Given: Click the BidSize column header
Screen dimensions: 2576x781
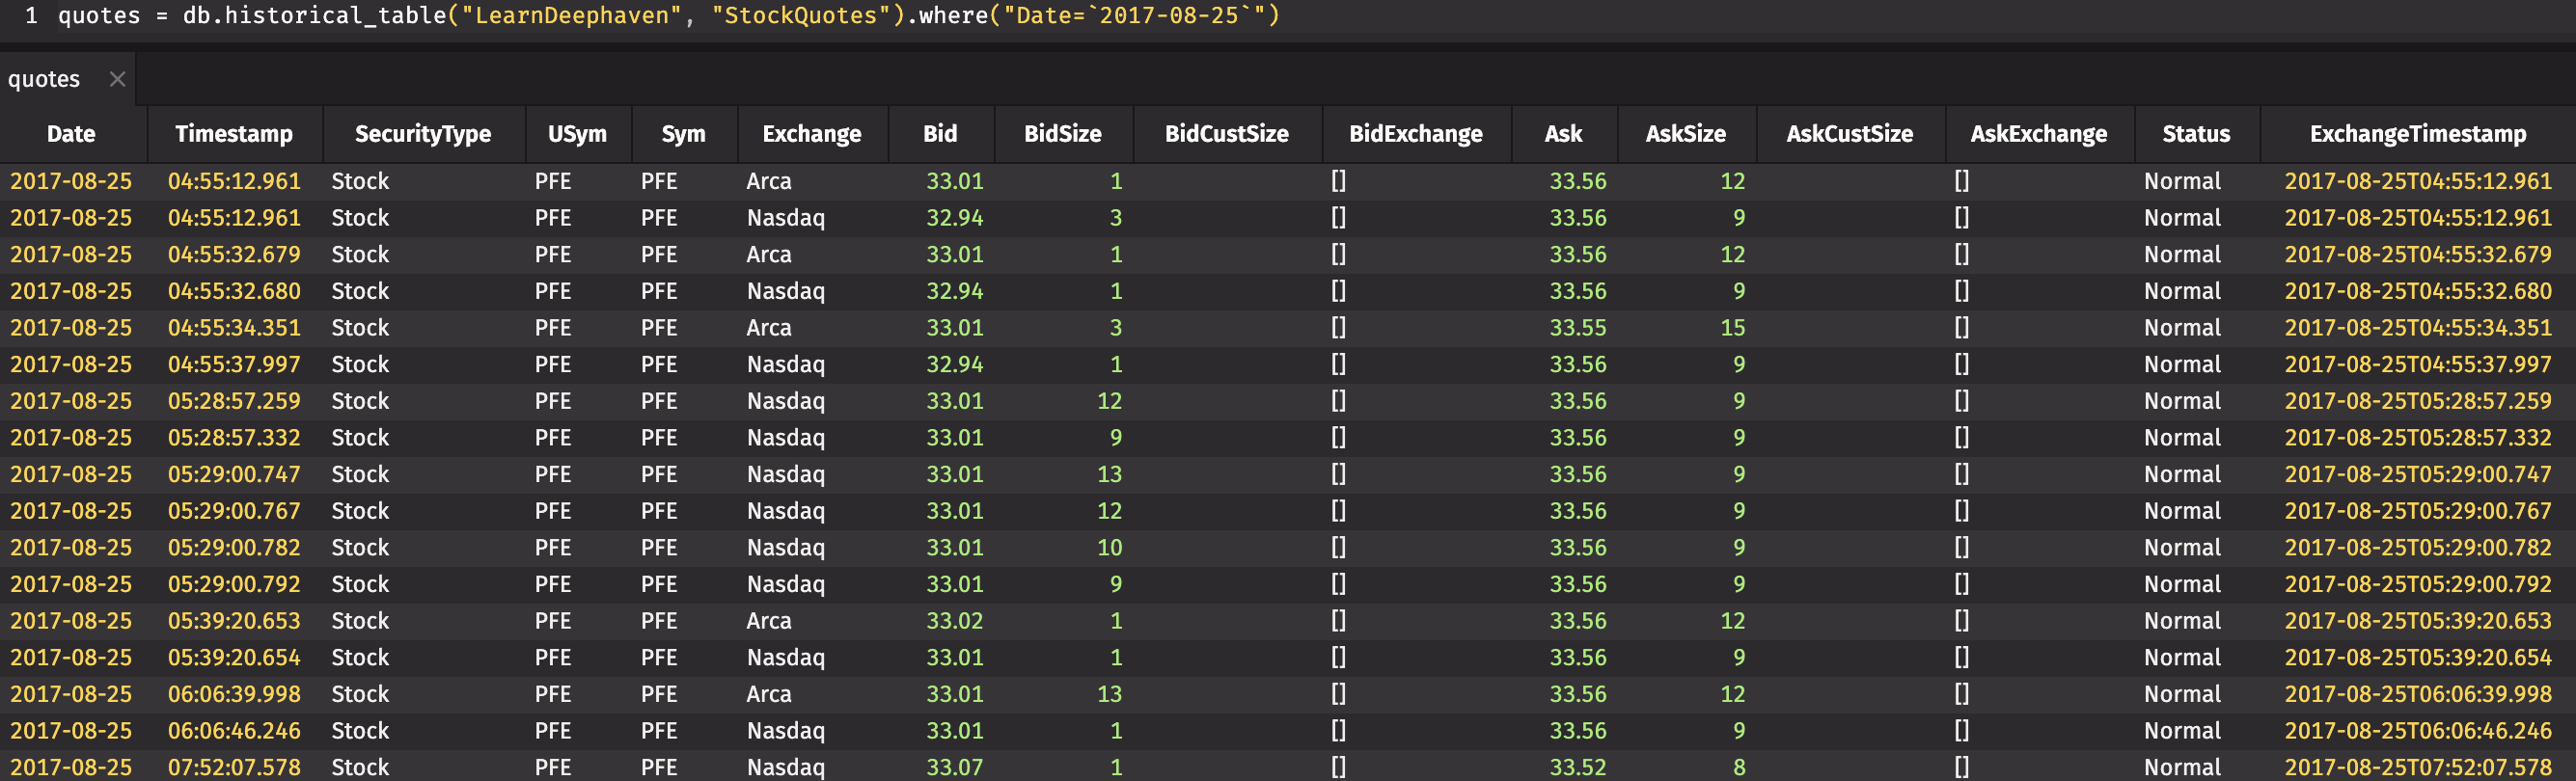Looking at the screenshot, I should pos(1062,134).
